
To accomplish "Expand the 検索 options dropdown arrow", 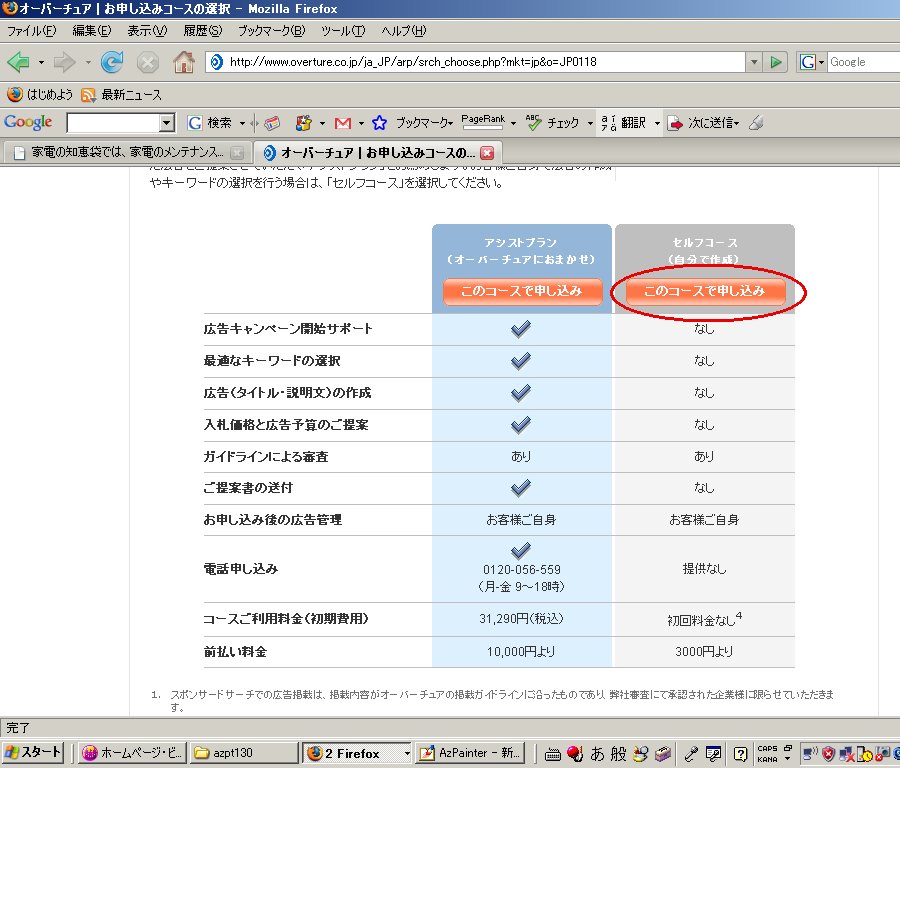I will point(242,123).
